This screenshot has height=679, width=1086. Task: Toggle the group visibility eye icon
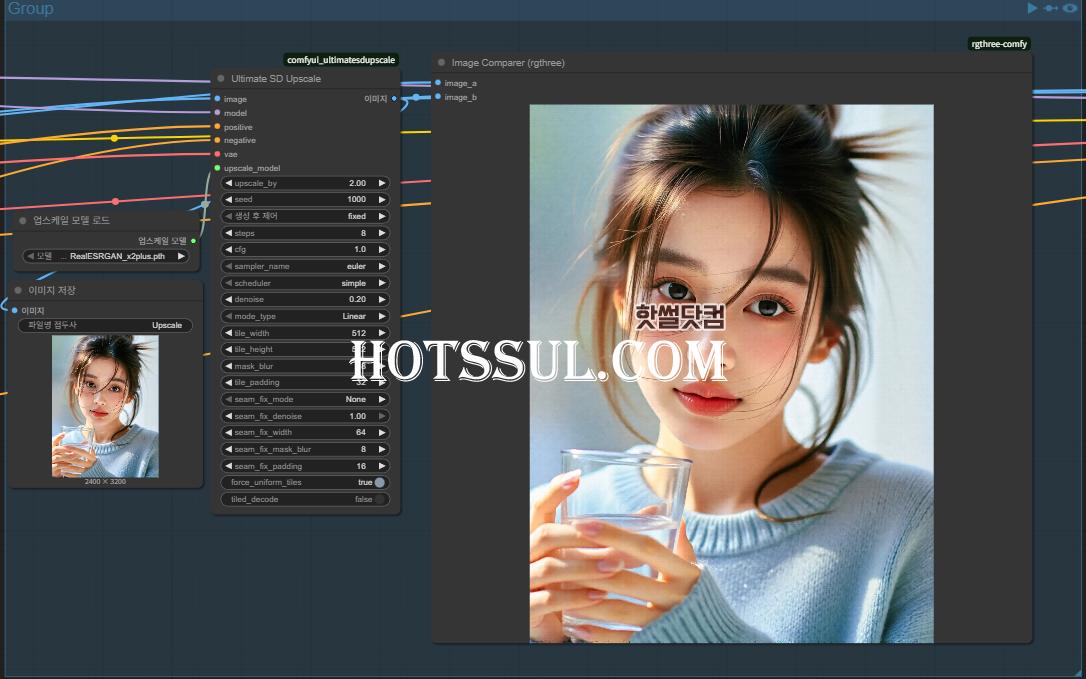(1070, 8)
